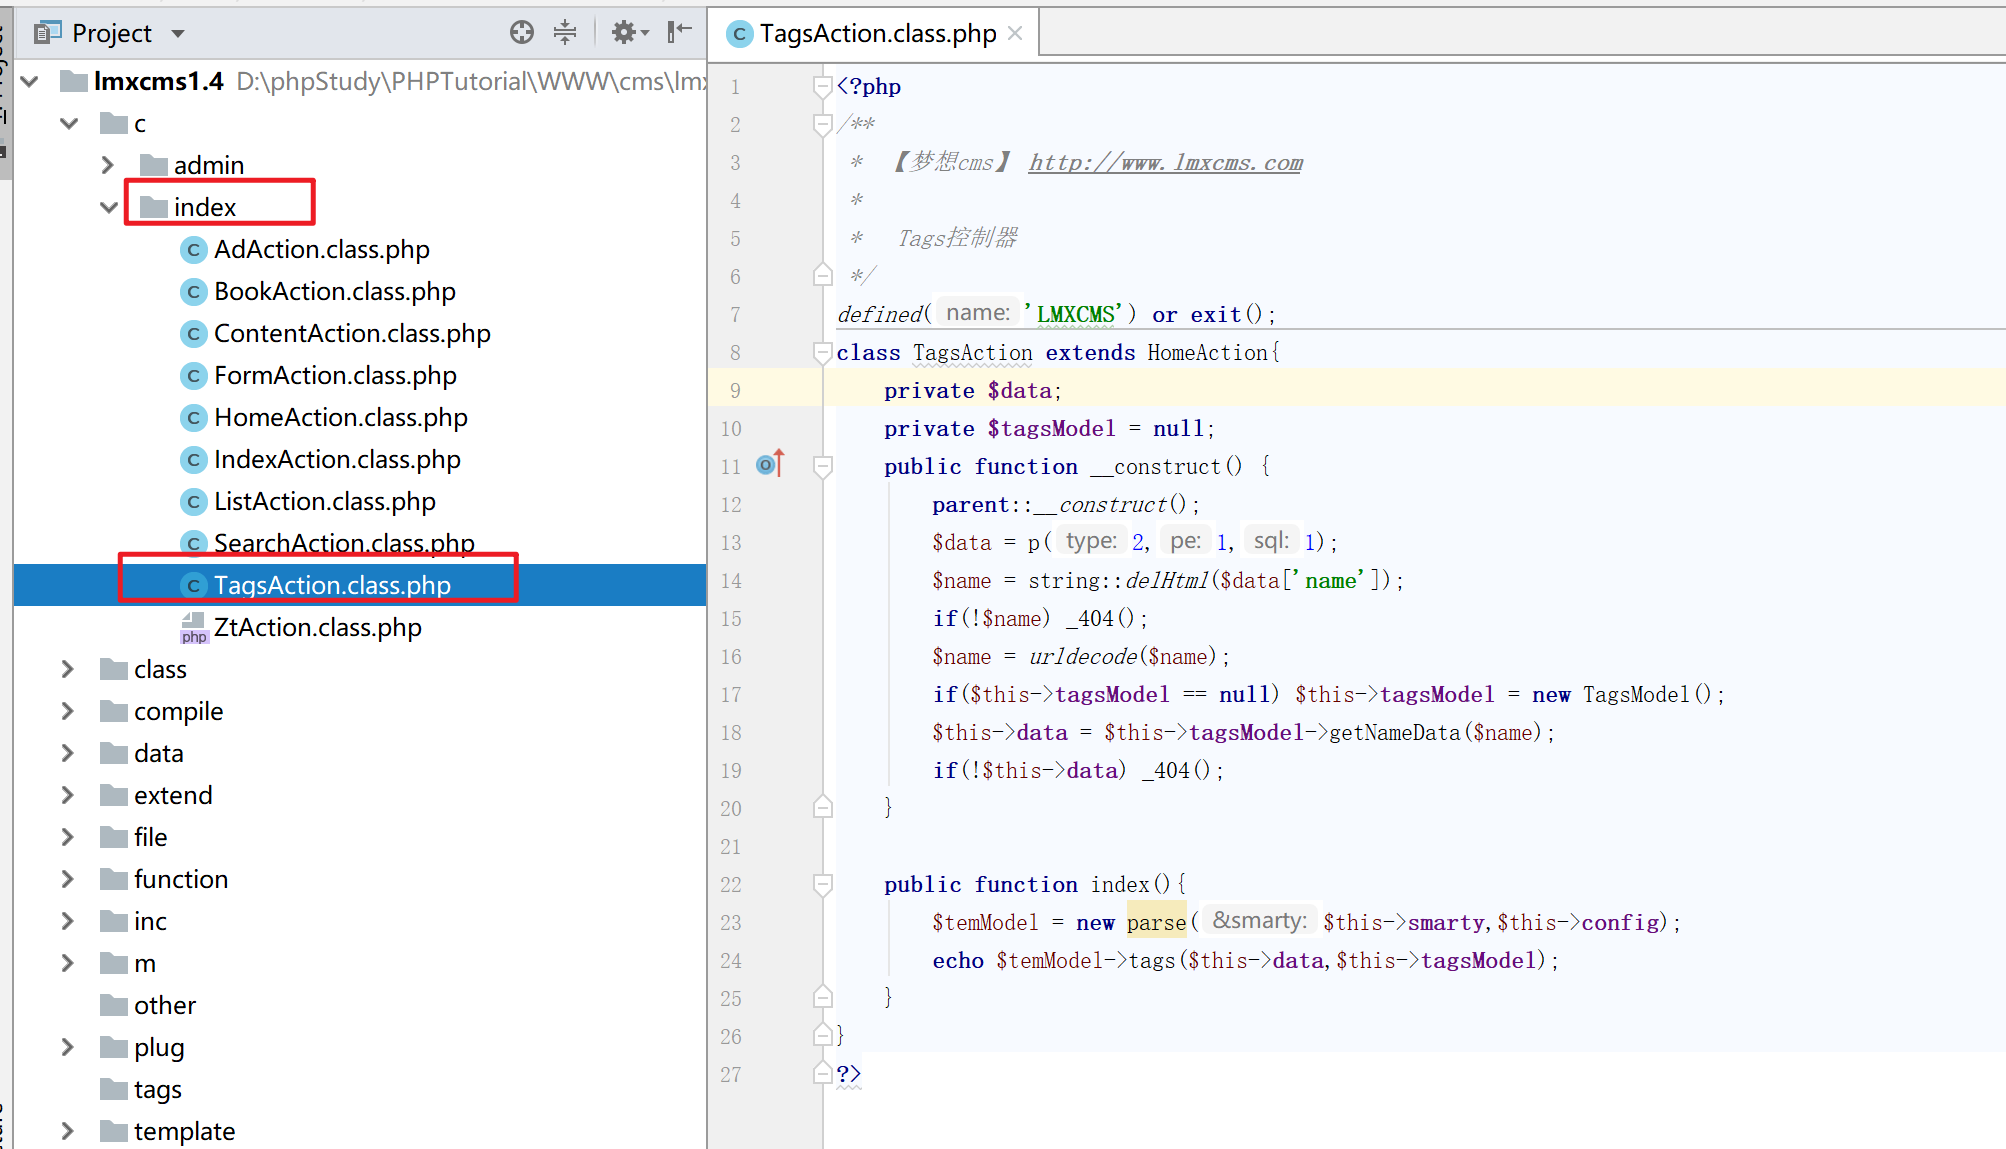Select ZtAction.class.php file

tap(317, 627)
